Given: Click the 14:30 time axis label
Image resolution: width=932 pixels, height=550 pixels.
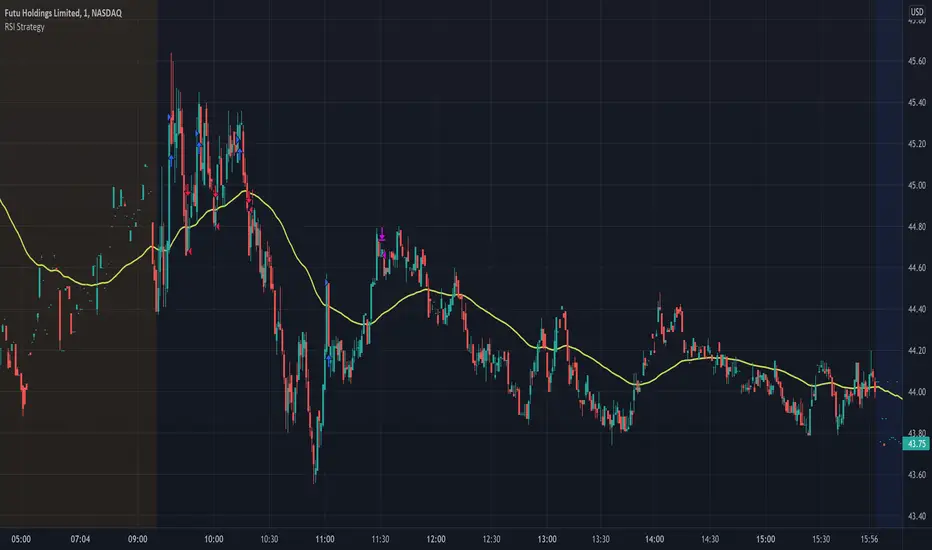Looking at the screenshot, I should (710, 539).
